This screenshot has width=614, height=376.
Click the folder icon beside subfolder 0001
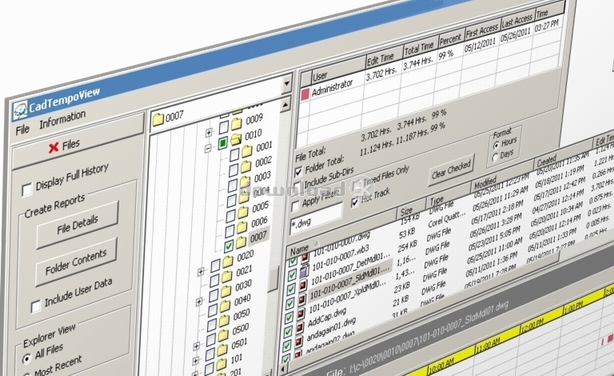(x=247, y=151)
